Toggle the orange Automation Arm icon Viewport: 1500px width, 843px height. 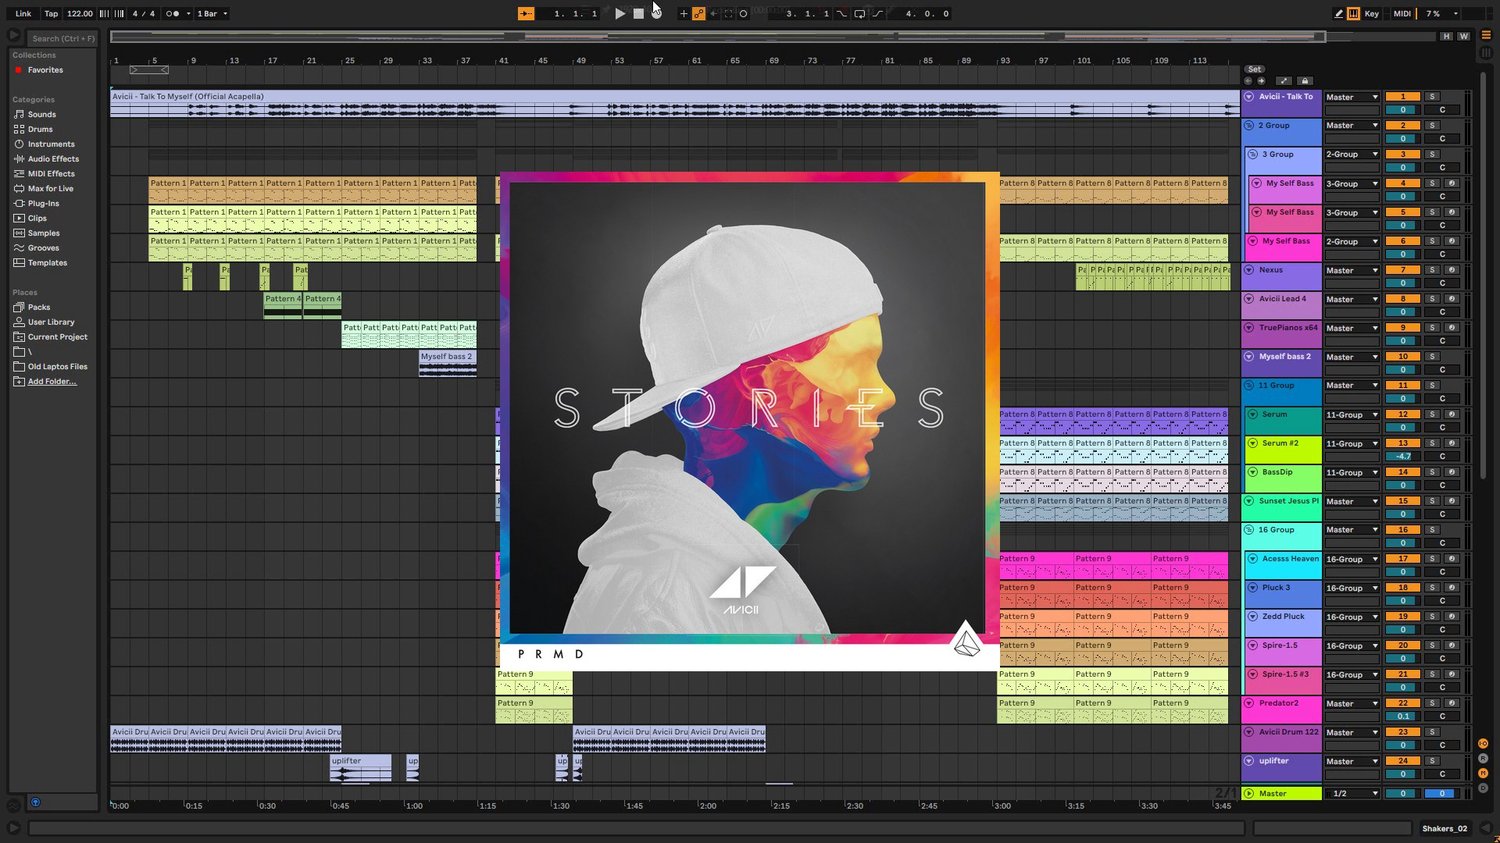click(699, 14)
